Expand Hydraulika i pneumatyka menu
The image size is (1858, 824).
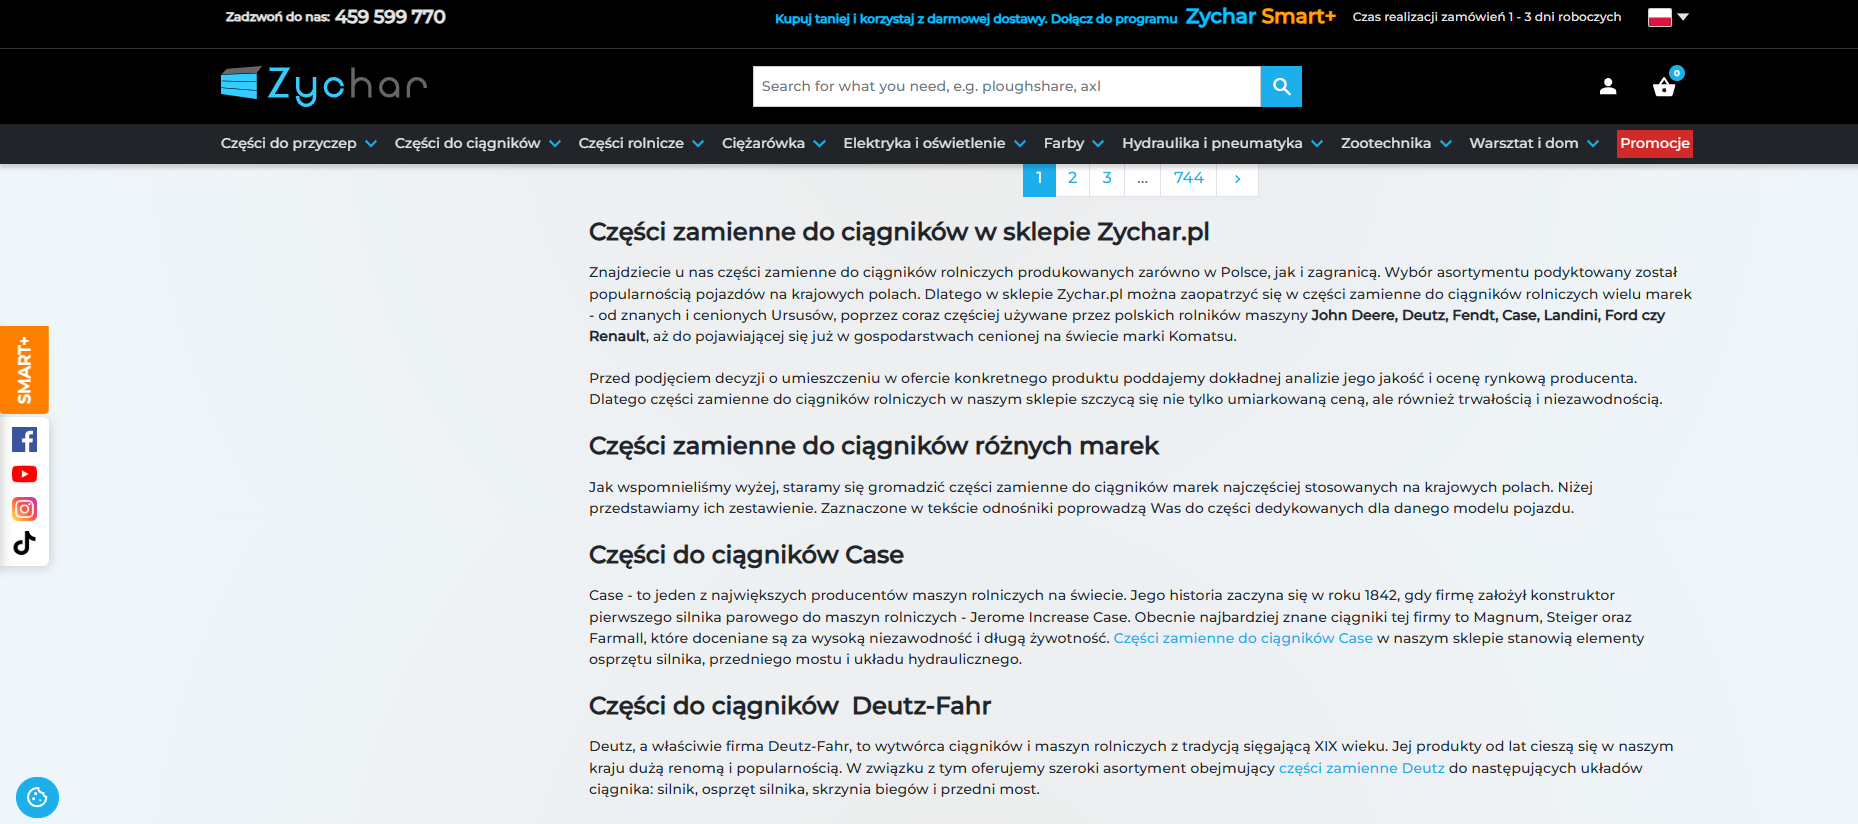[1222, 143]
